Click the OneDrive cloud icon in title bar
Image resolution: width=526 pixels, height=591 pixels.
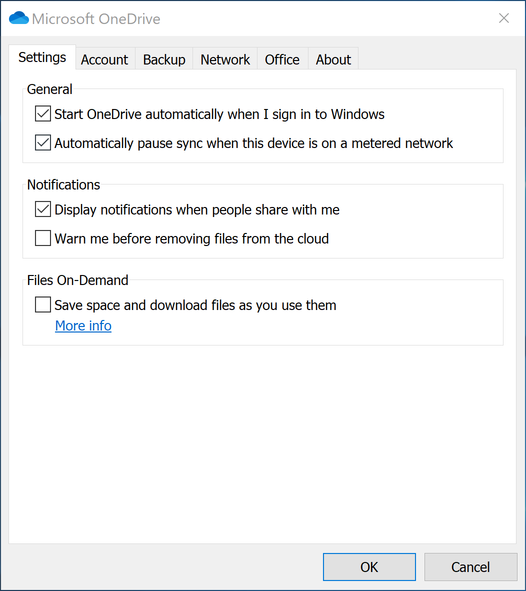(19, 18)
